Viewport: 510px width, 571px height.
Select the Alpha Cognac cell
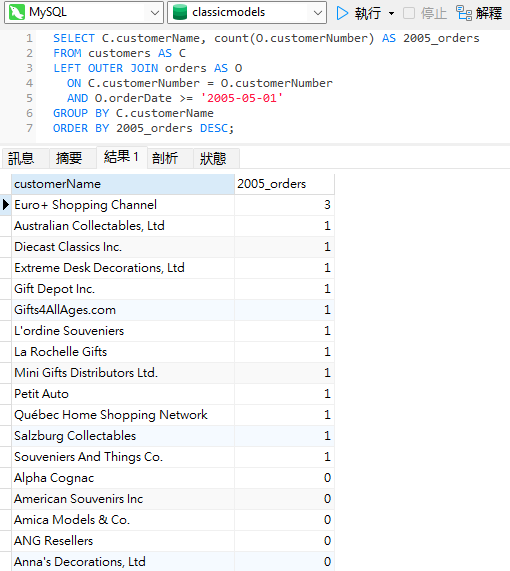(x=123, y=478)
